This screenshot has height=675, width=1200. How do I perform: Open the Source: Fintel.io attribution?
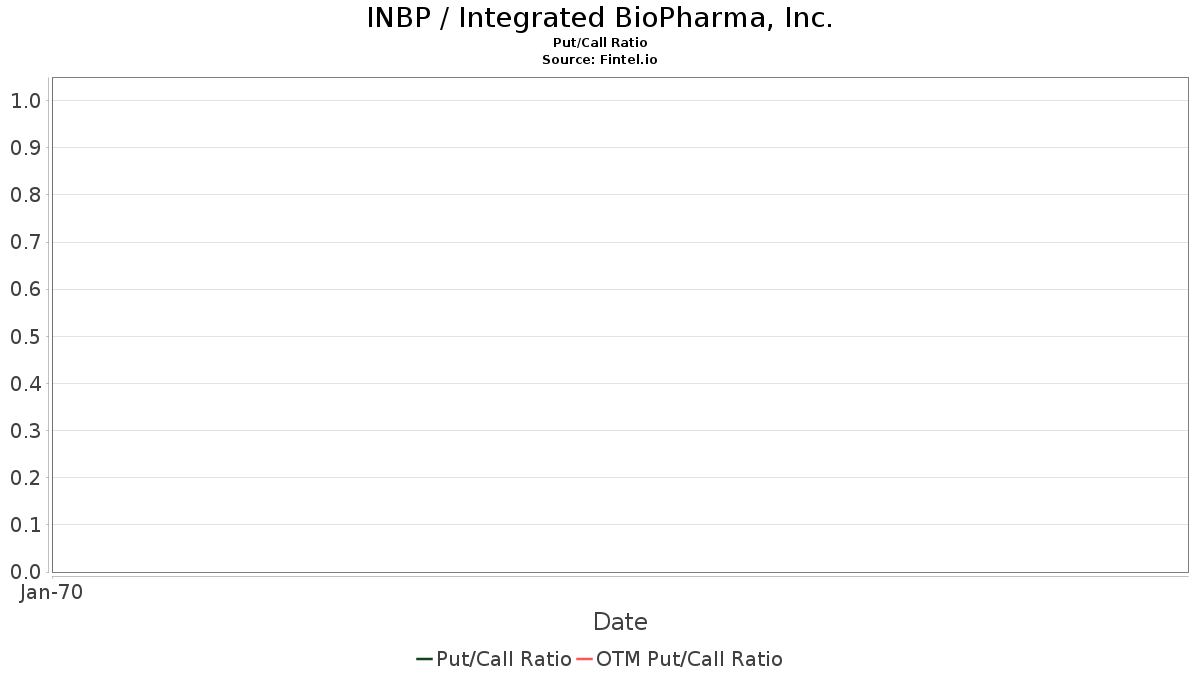tap(600, 60)
